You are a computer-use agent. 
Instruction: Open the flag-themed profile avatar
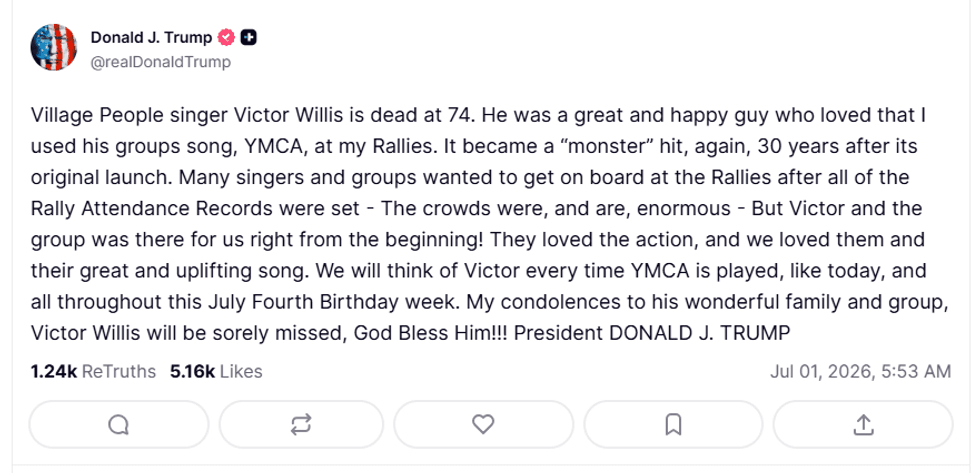[x=54, y=47]
